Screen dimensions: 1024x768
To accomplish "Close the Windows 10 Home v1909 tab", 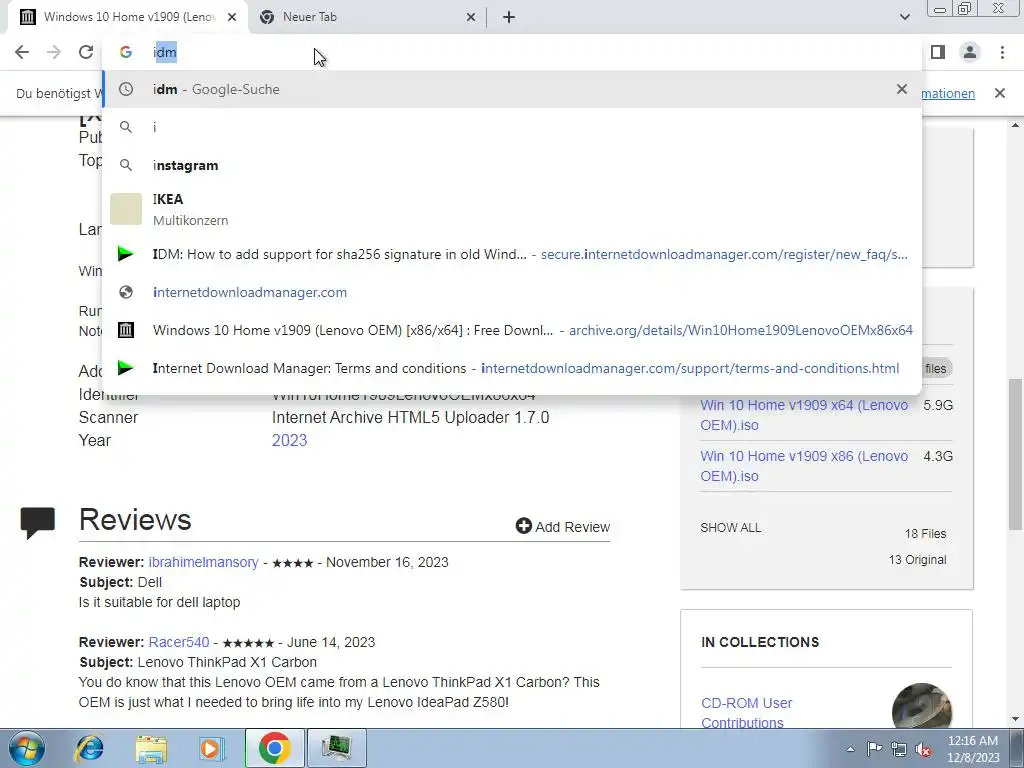I will coord(231,17).
